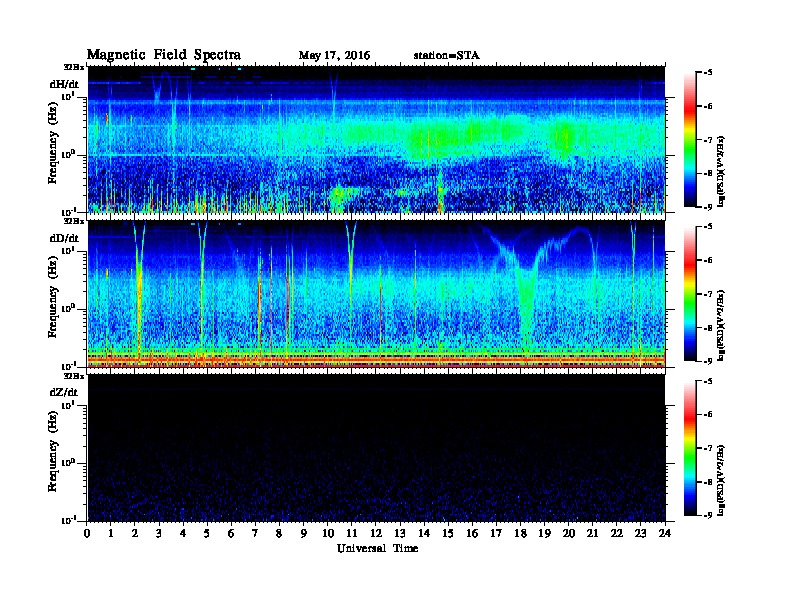Click hour 4 on the Universal Time axis

coord(183,534)
